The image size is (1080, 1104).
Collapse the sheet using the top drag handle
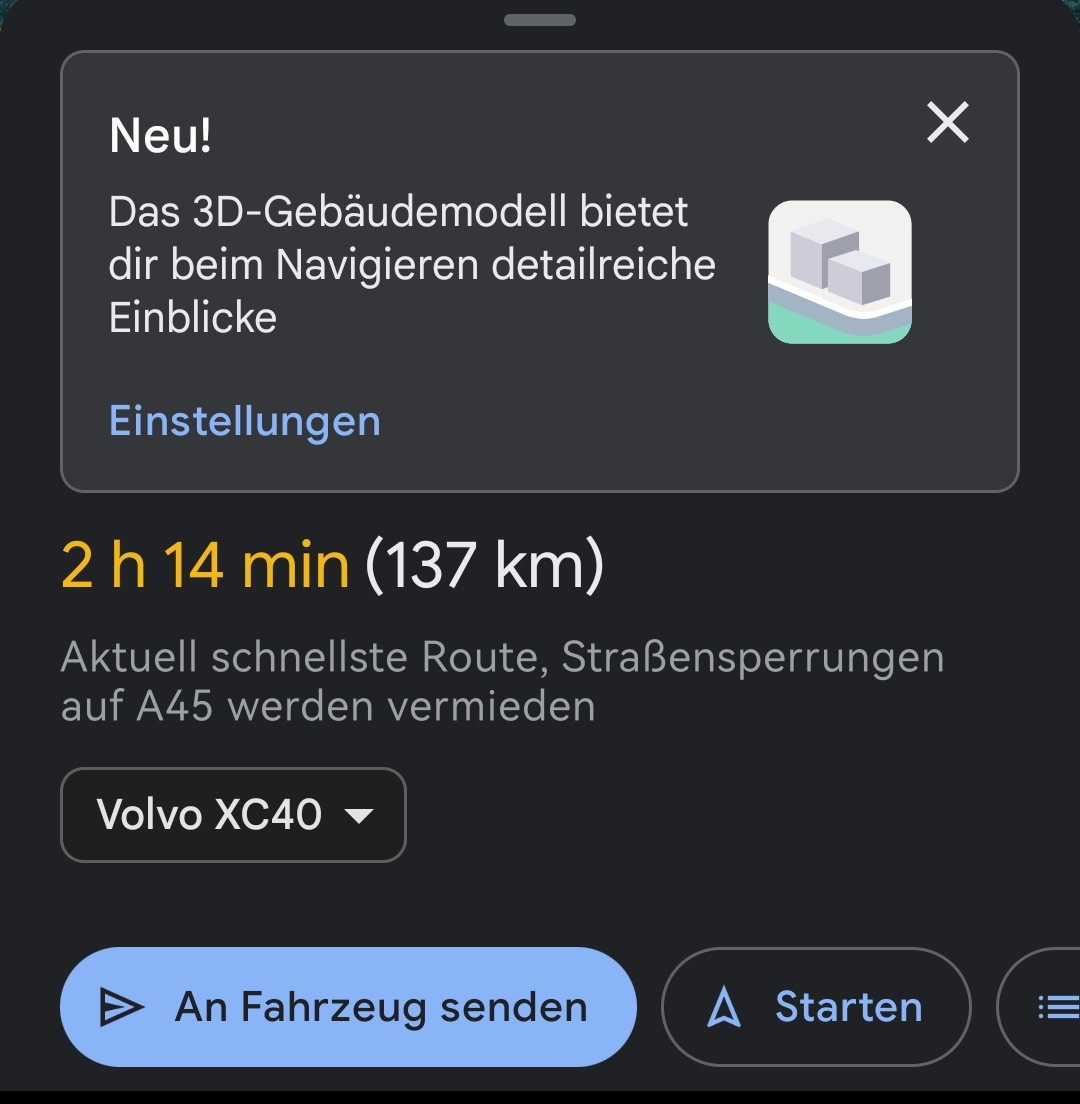[x=540, y=18]
